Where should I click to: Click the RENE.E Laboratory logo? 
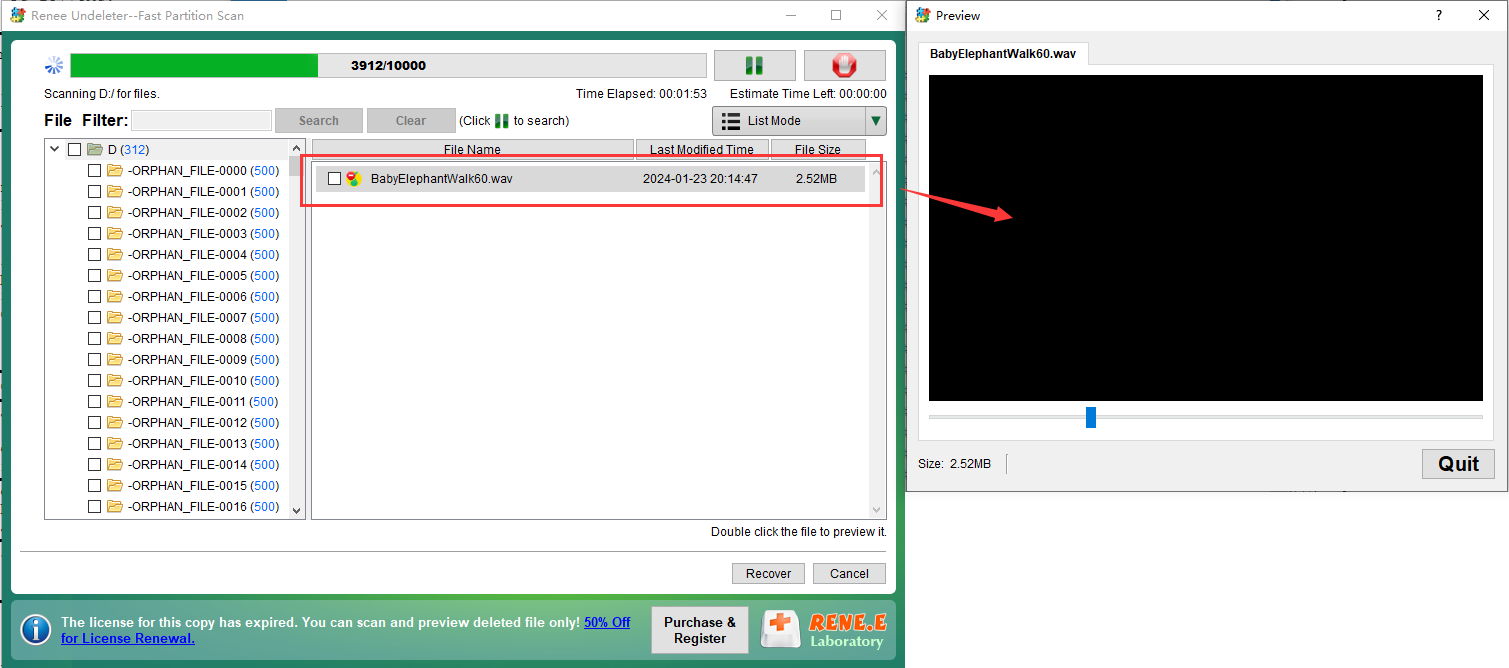[823, 630]
